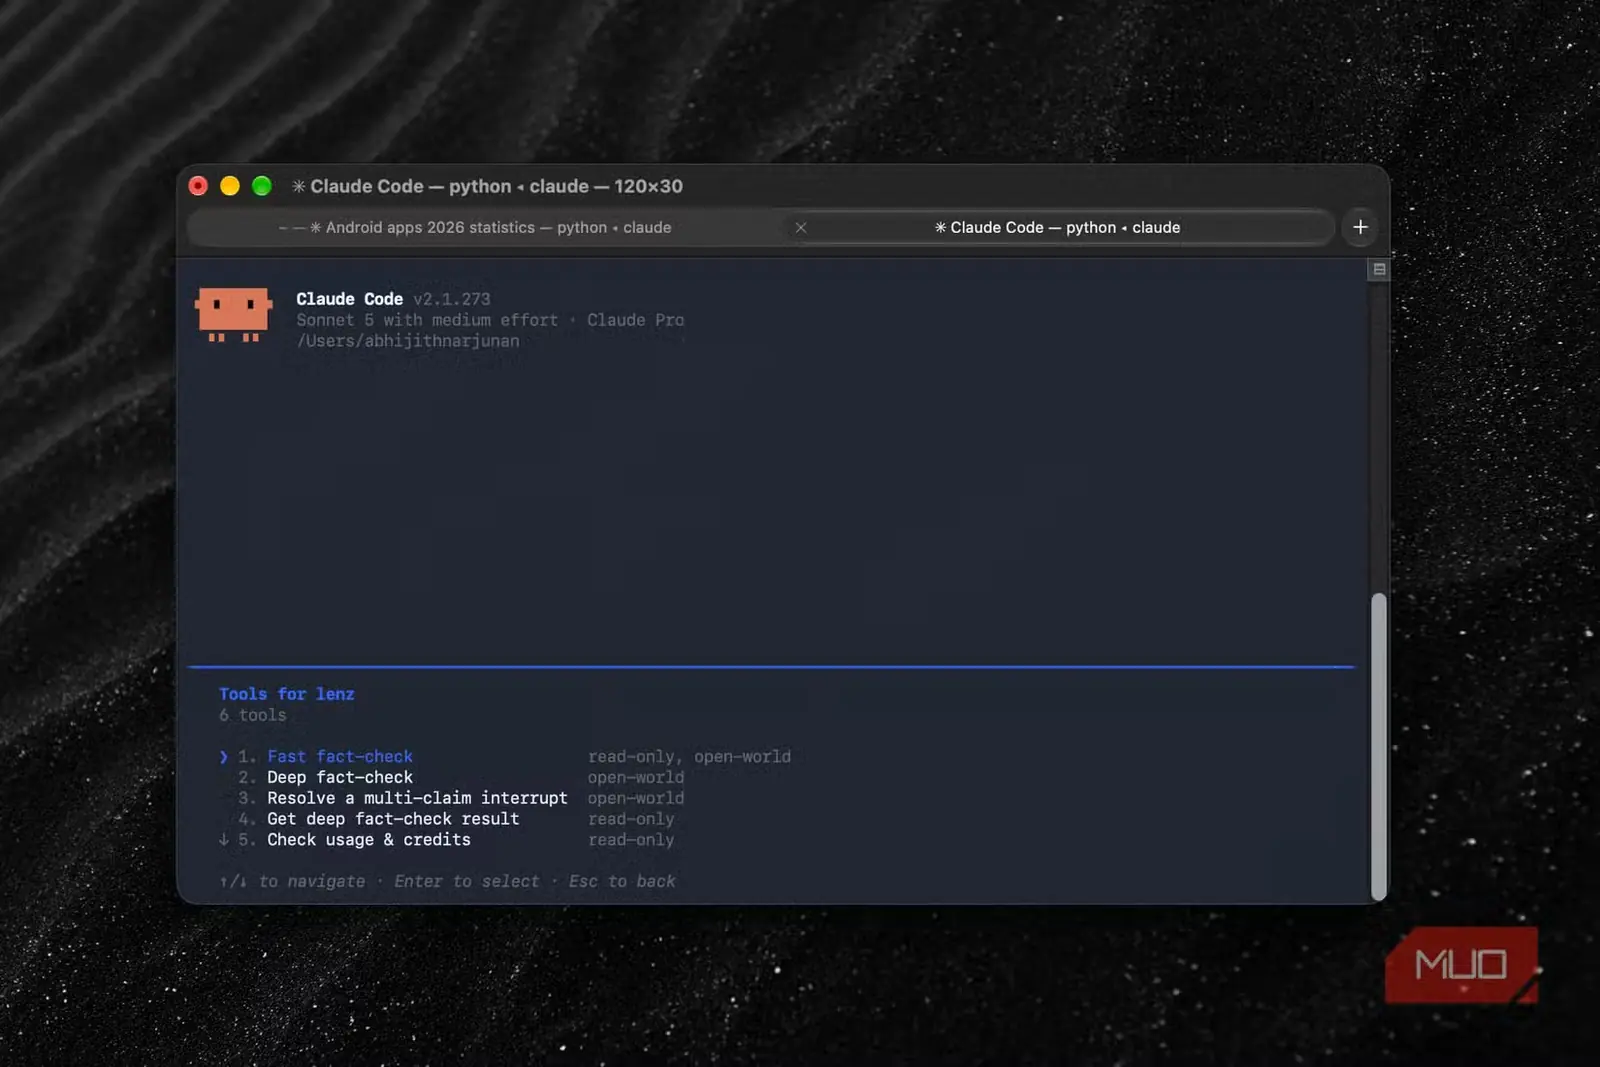Screen dimensions: 1600x1067
Task: Click the version text v2.1.273
Action: pyautogui.click(x=452, y=299)
